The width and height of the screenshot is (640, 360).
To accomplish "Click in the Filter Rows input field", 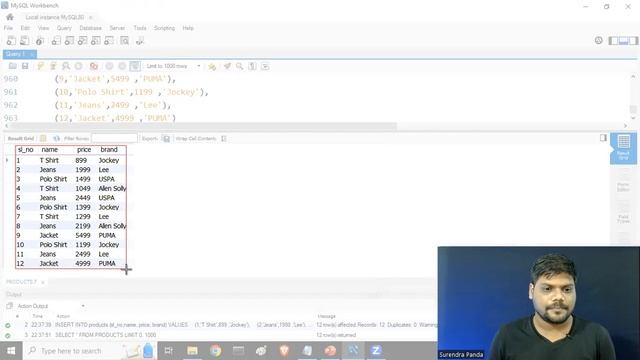I will coord(114,139).
